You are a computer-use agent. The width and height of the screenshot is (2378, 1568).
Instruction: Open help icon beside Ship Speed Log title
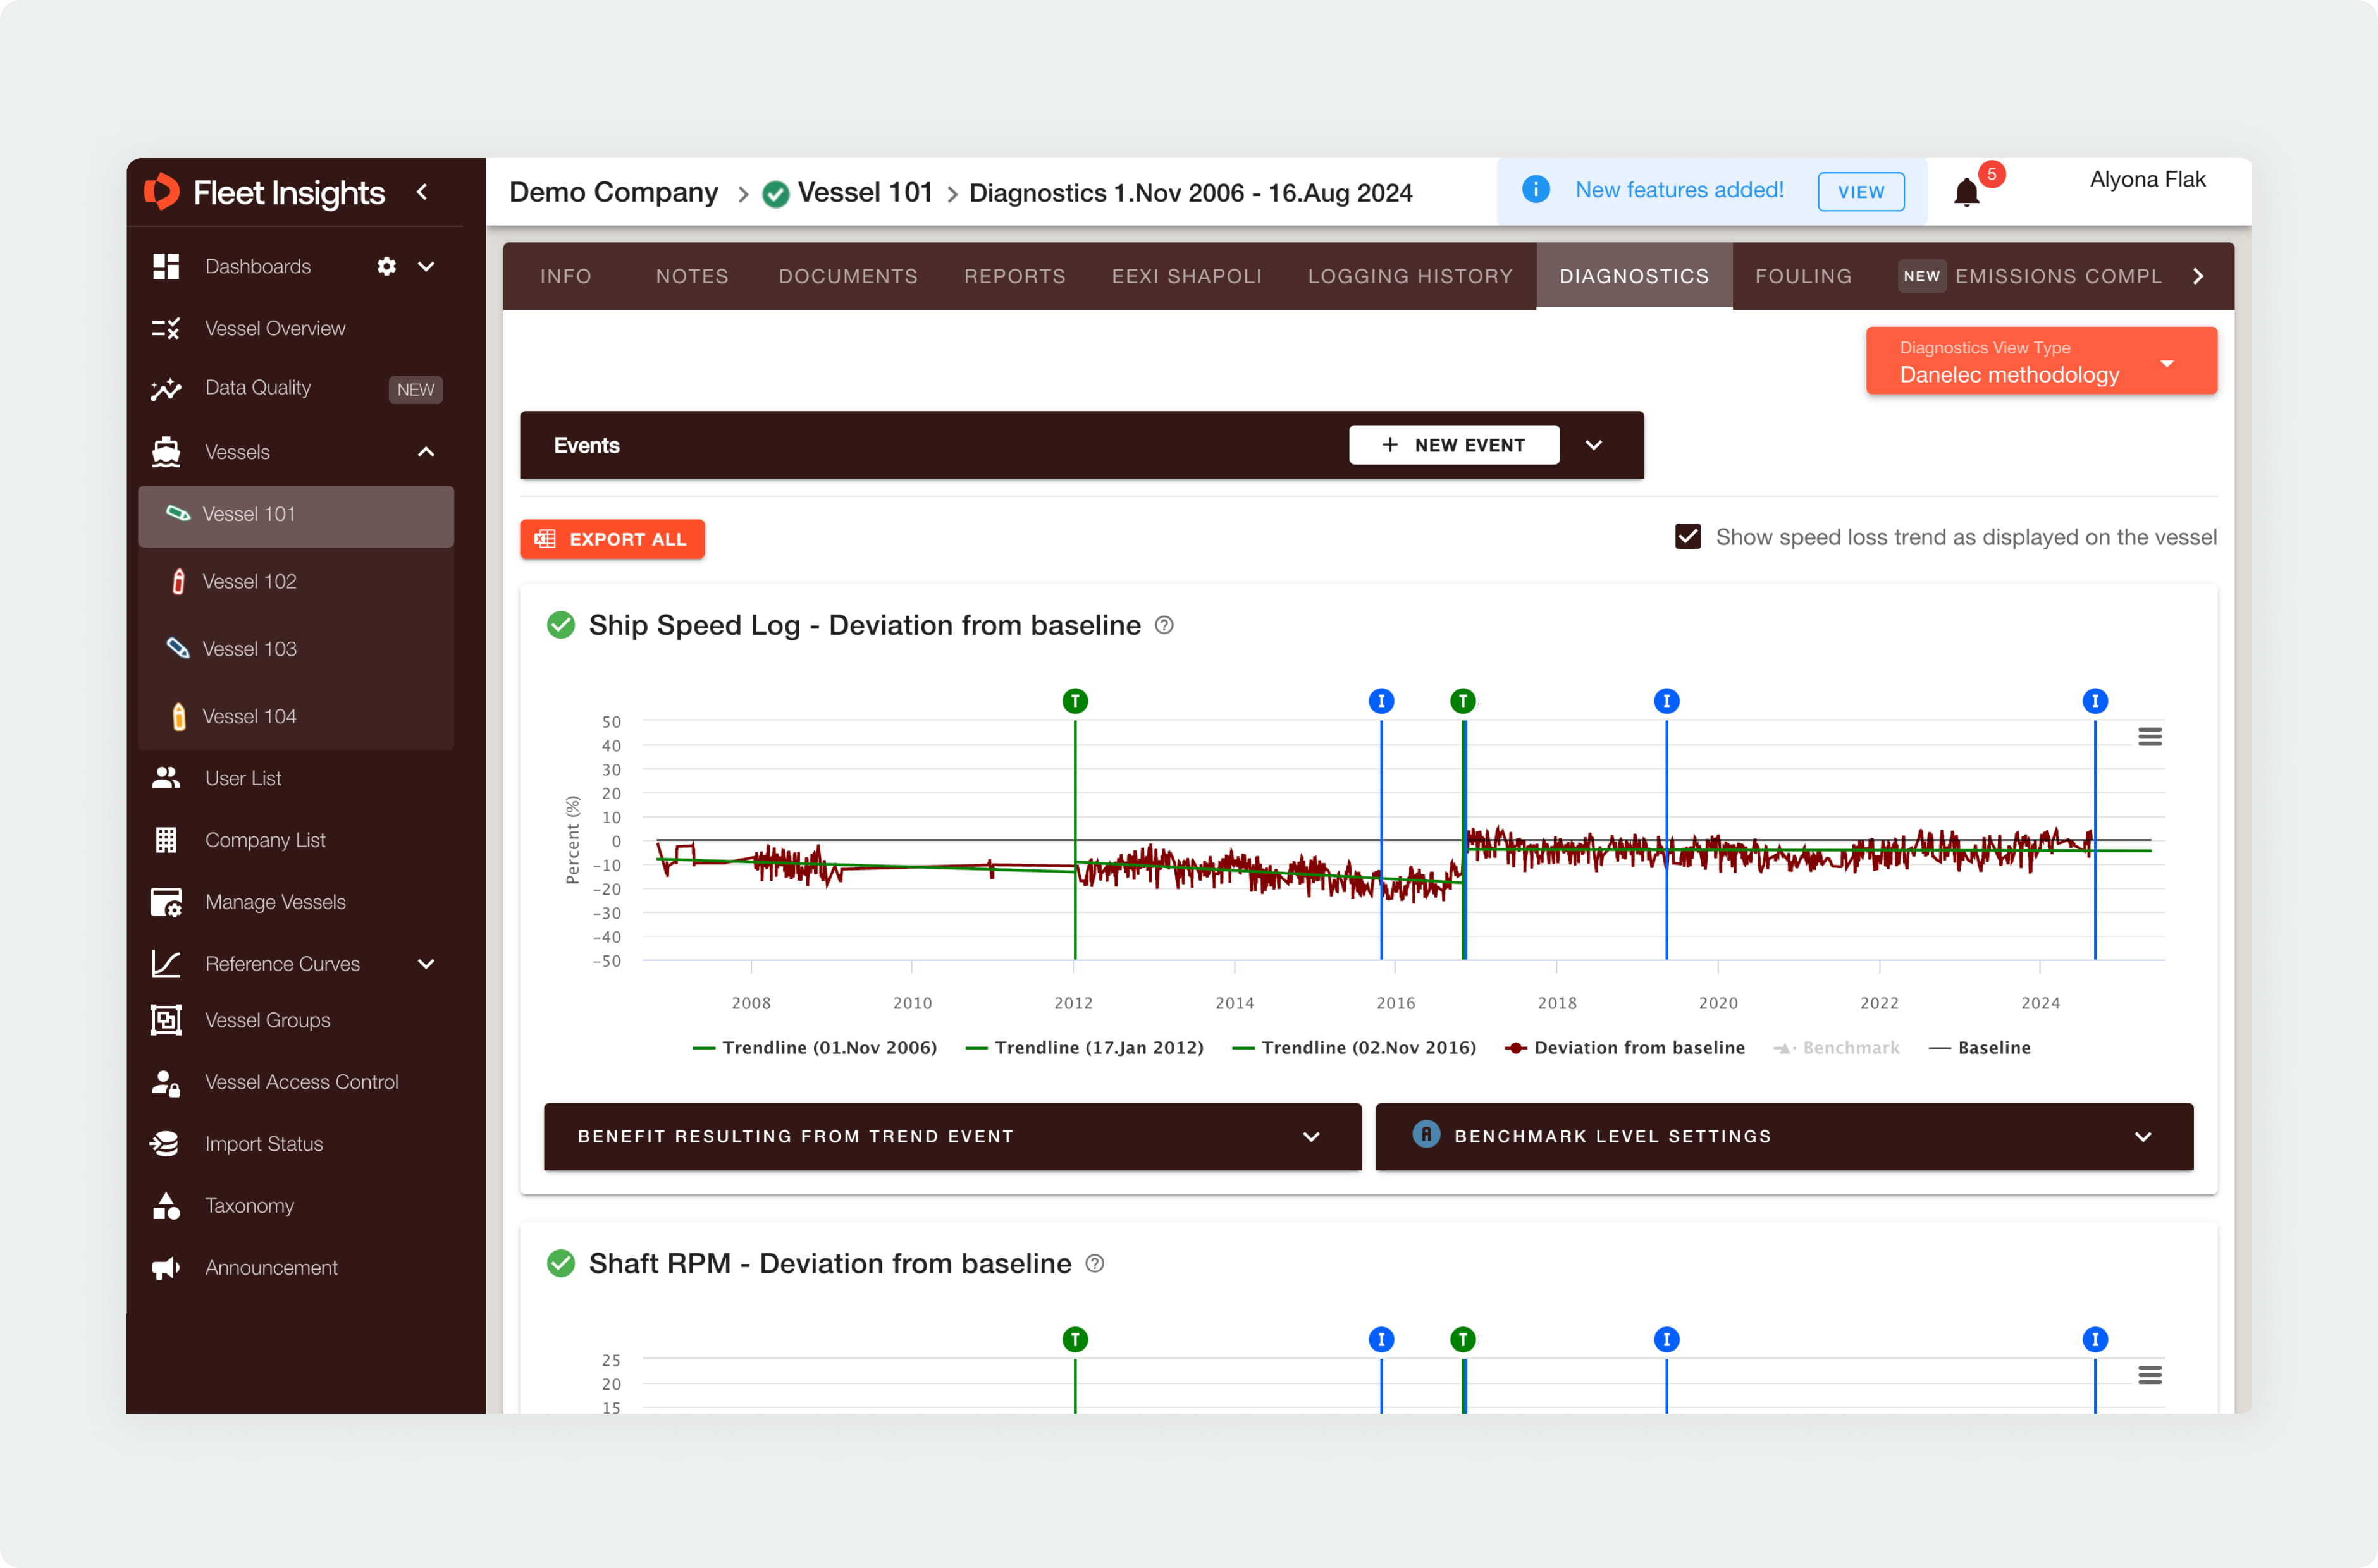[1164, 625]
